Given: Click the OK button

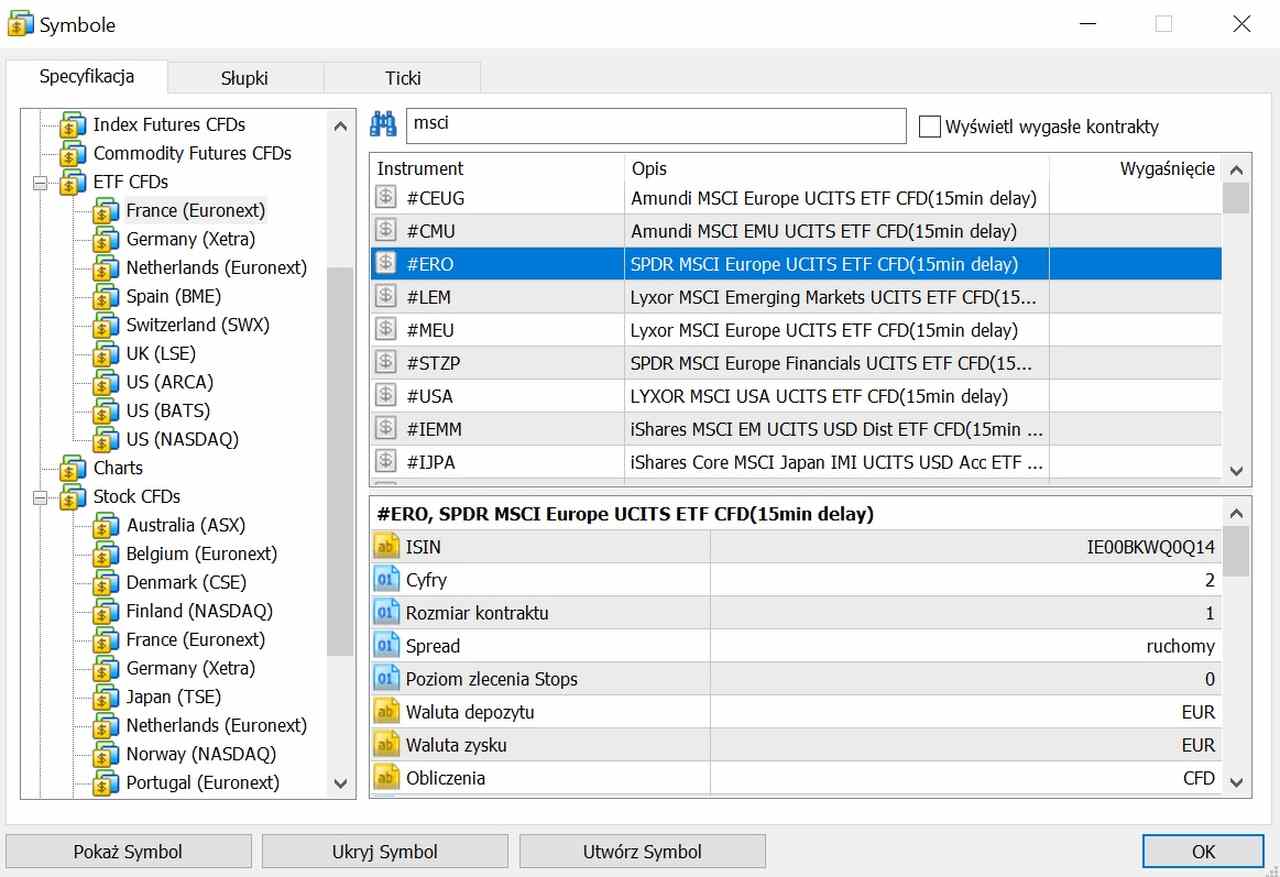Looking at the screenshot, I should pos(1203,852).
